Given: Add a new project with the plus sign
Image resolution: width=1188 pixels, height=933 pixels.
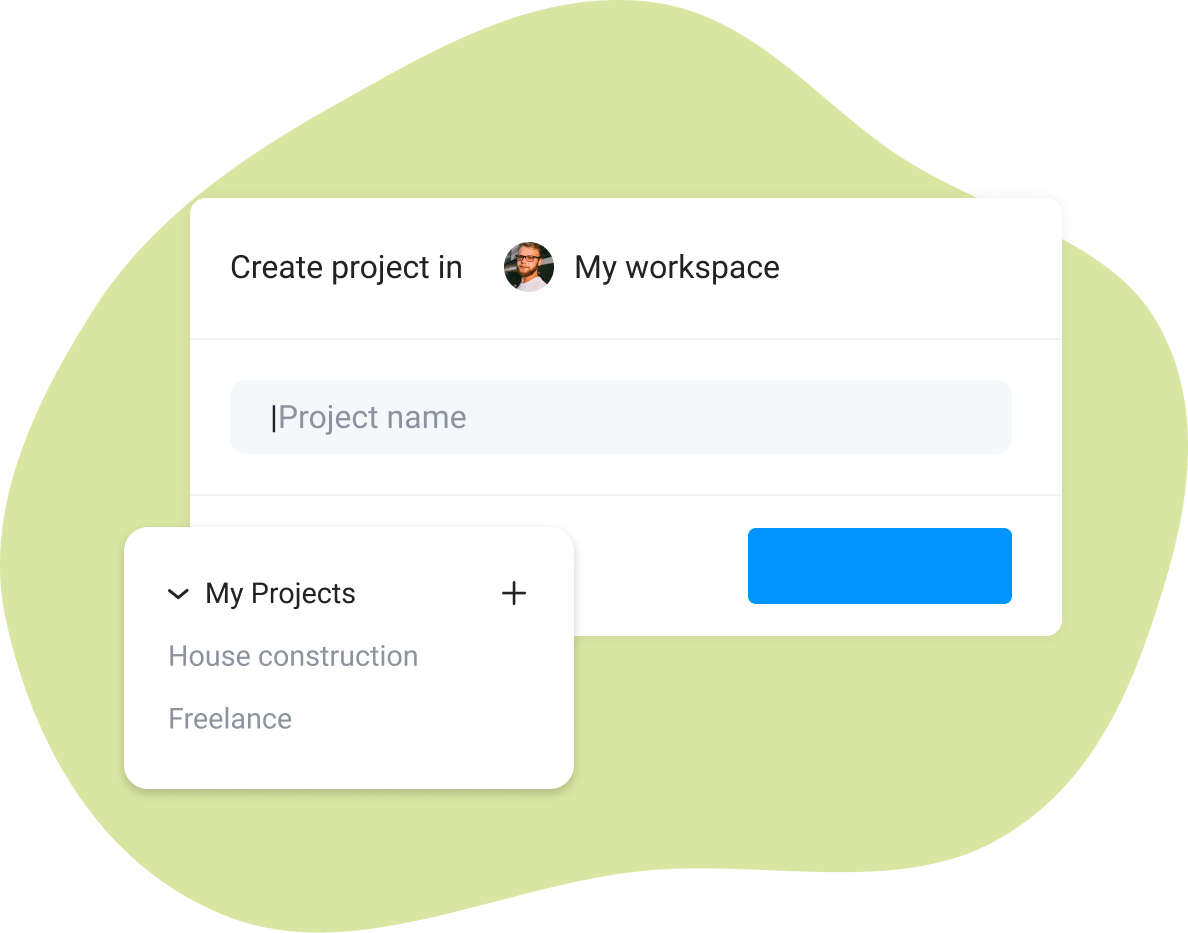Looking at the screenshot, I should [513, 593].
